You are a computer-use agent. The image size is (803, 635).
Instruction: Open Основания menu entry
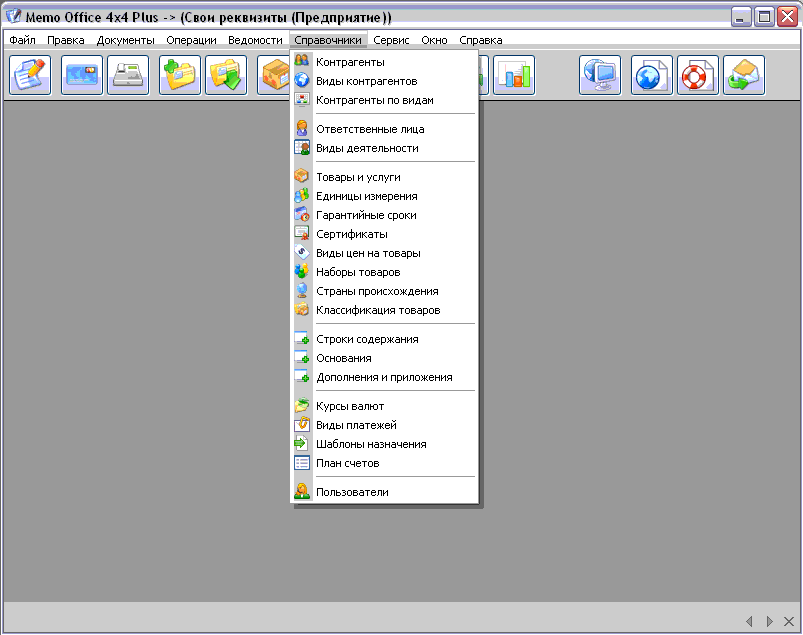(385, 358)
